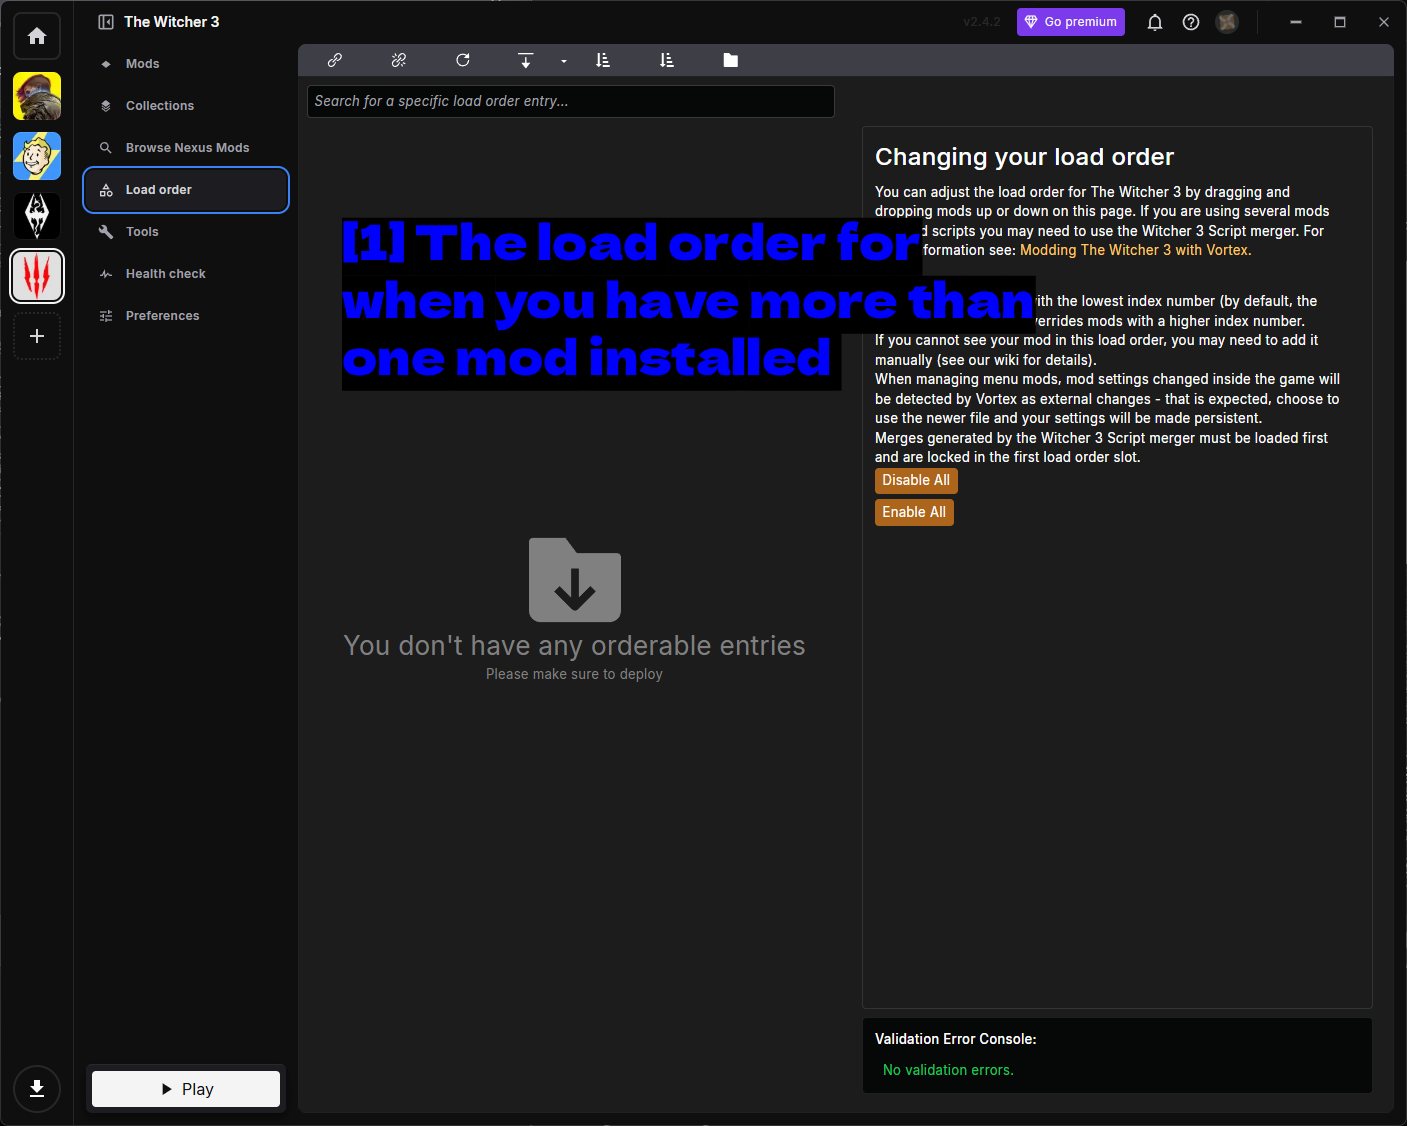Open Browse Nexus Mods
The image size is (1407, 1126).
tap(186, 148)
